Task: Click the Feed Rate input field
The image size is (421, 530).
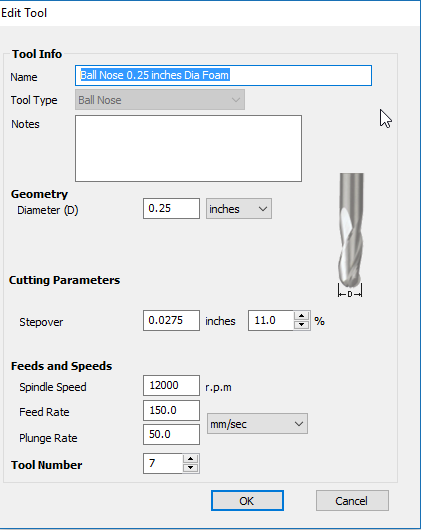Action: 171,410
